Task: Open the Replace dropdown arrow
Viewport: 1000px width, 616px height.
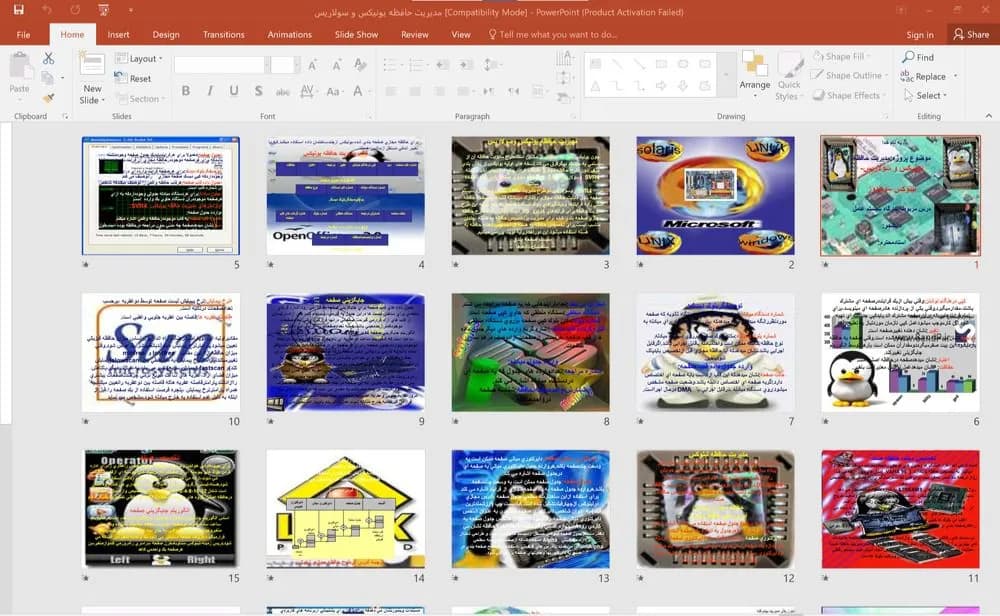Action: 955,76
